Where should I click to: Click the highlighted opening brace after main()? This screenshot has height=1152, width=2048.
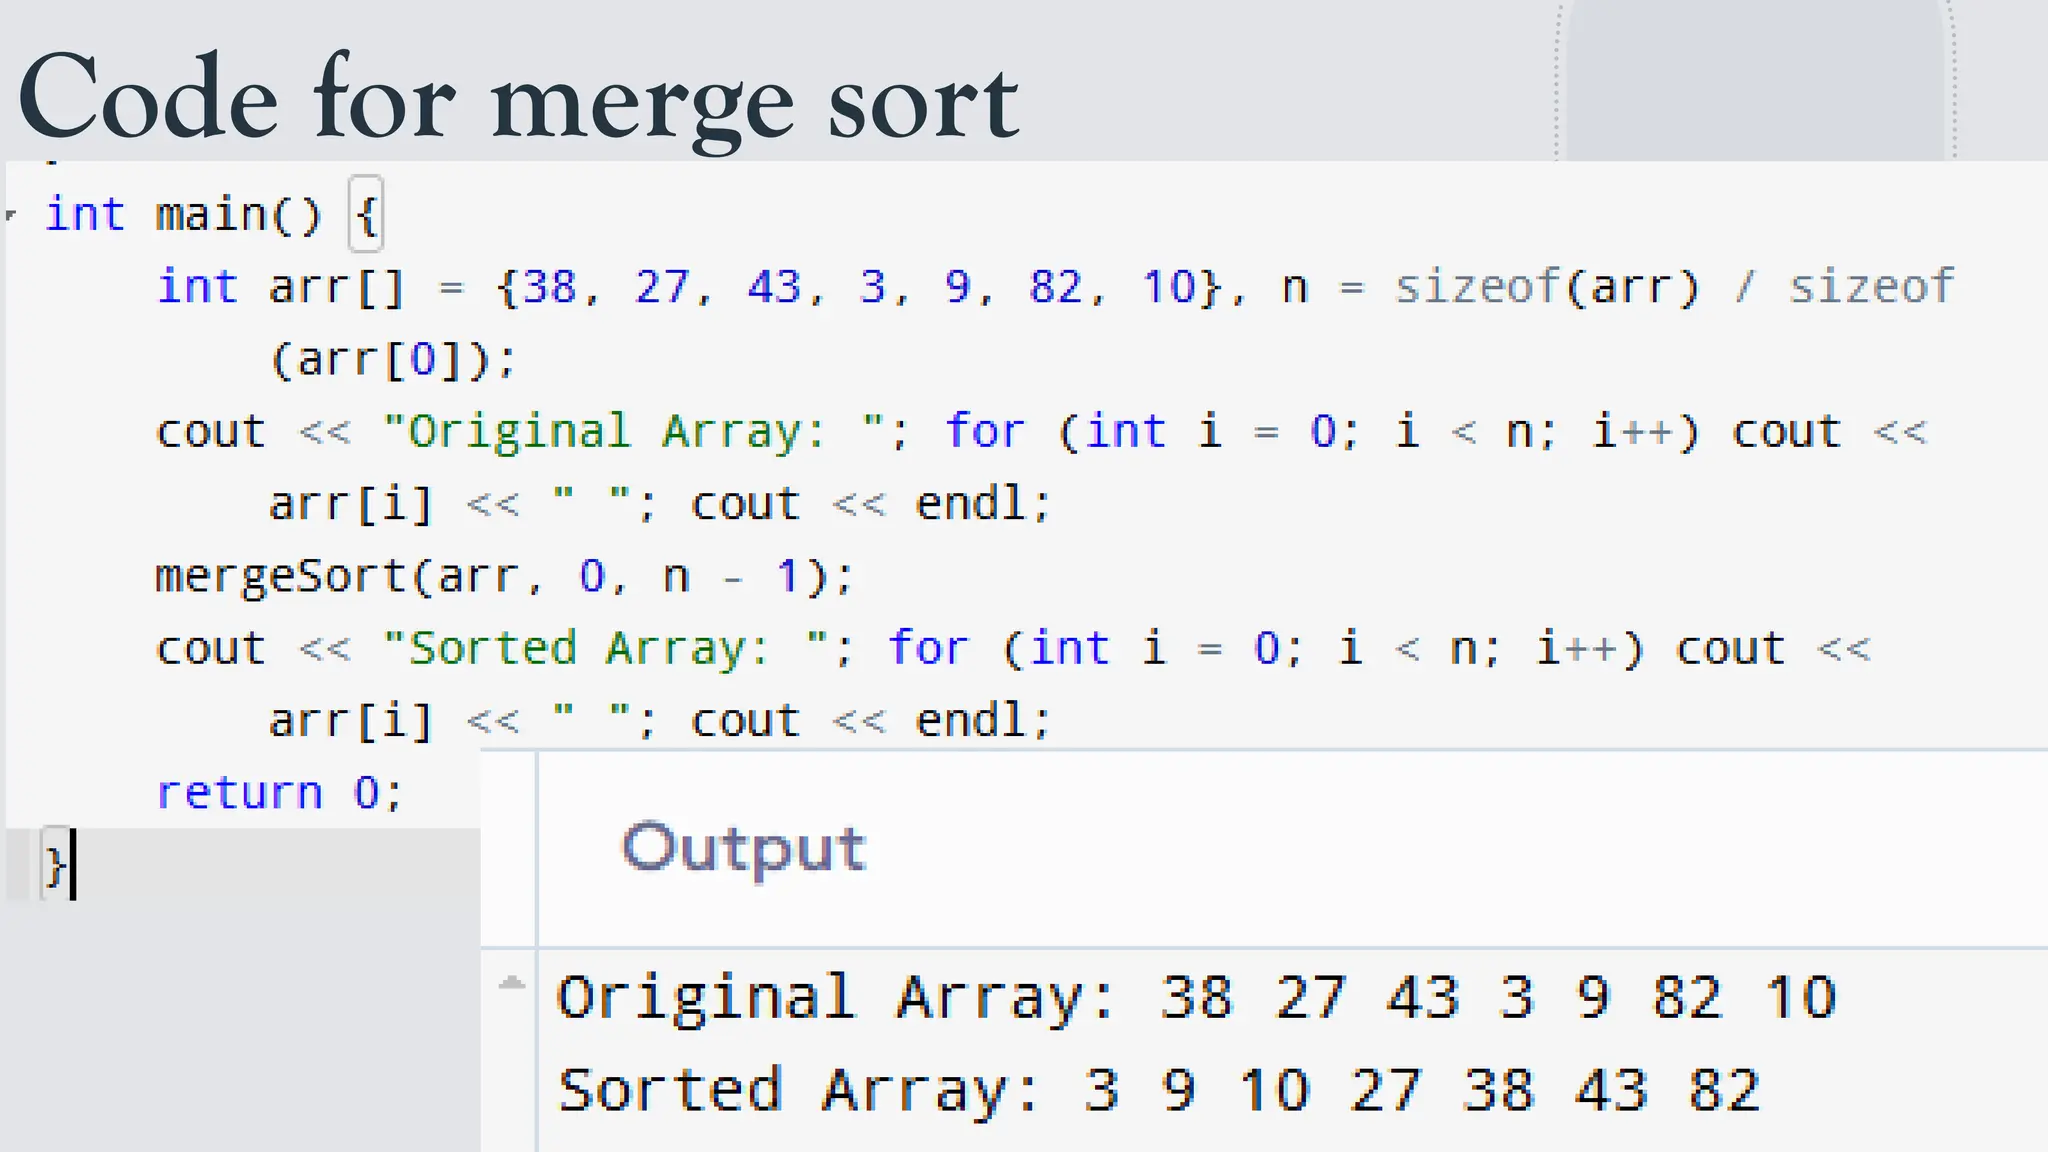click(366, 215)
